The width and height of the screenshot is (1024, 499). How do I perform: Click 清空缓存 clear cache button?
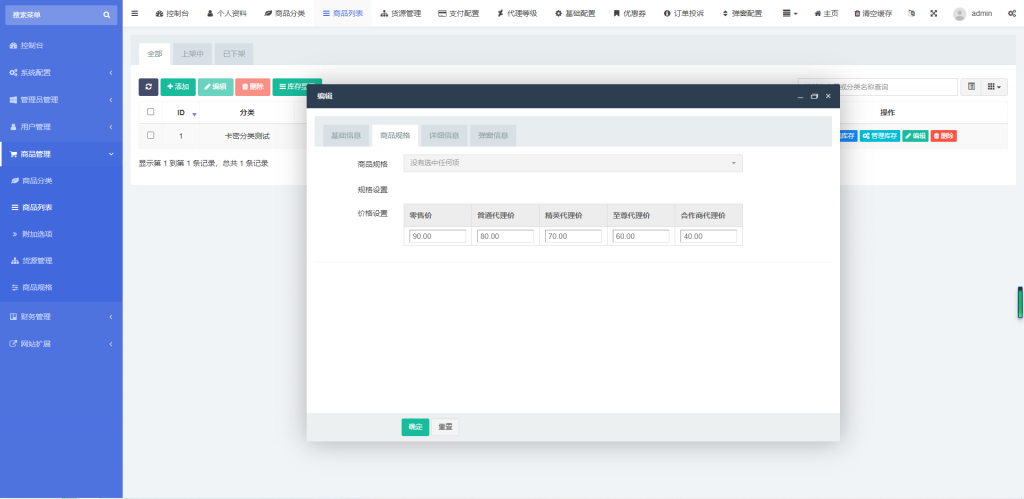click(872, 13)
